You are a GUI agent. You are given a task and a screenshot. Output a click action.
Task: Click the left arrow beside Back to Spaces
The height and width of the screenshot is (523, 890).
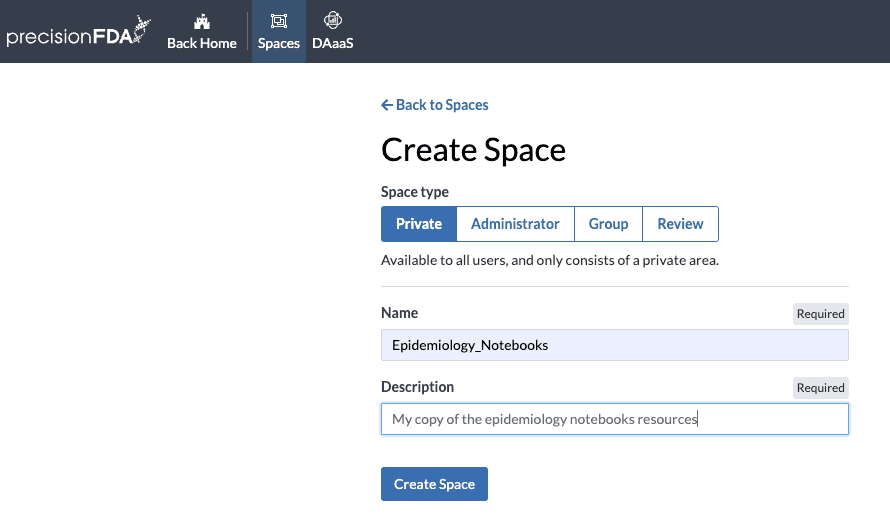click(387, 105)
